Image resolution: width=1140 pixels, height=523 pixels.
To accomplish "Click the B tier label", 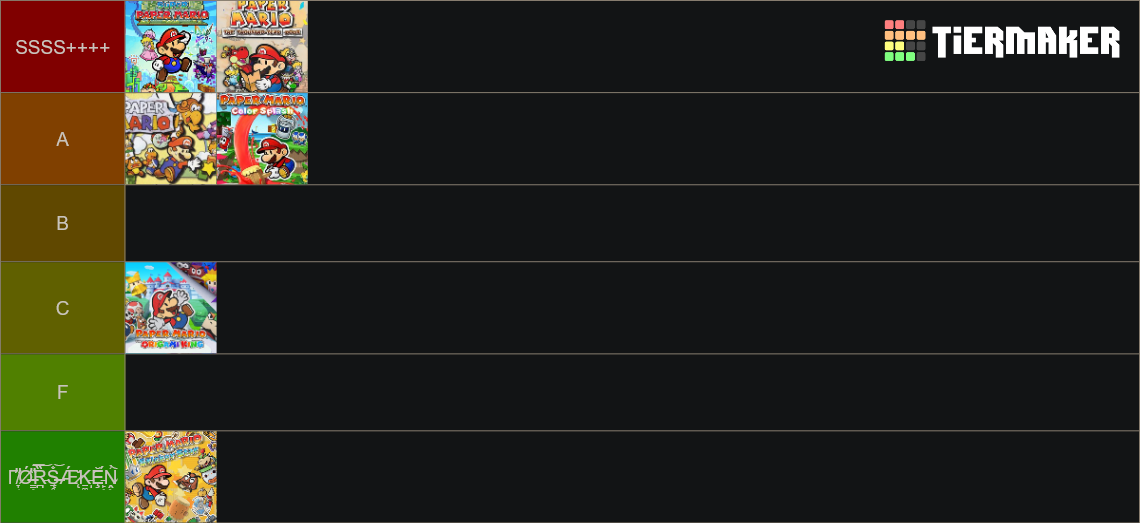I will tap(63, 223).
